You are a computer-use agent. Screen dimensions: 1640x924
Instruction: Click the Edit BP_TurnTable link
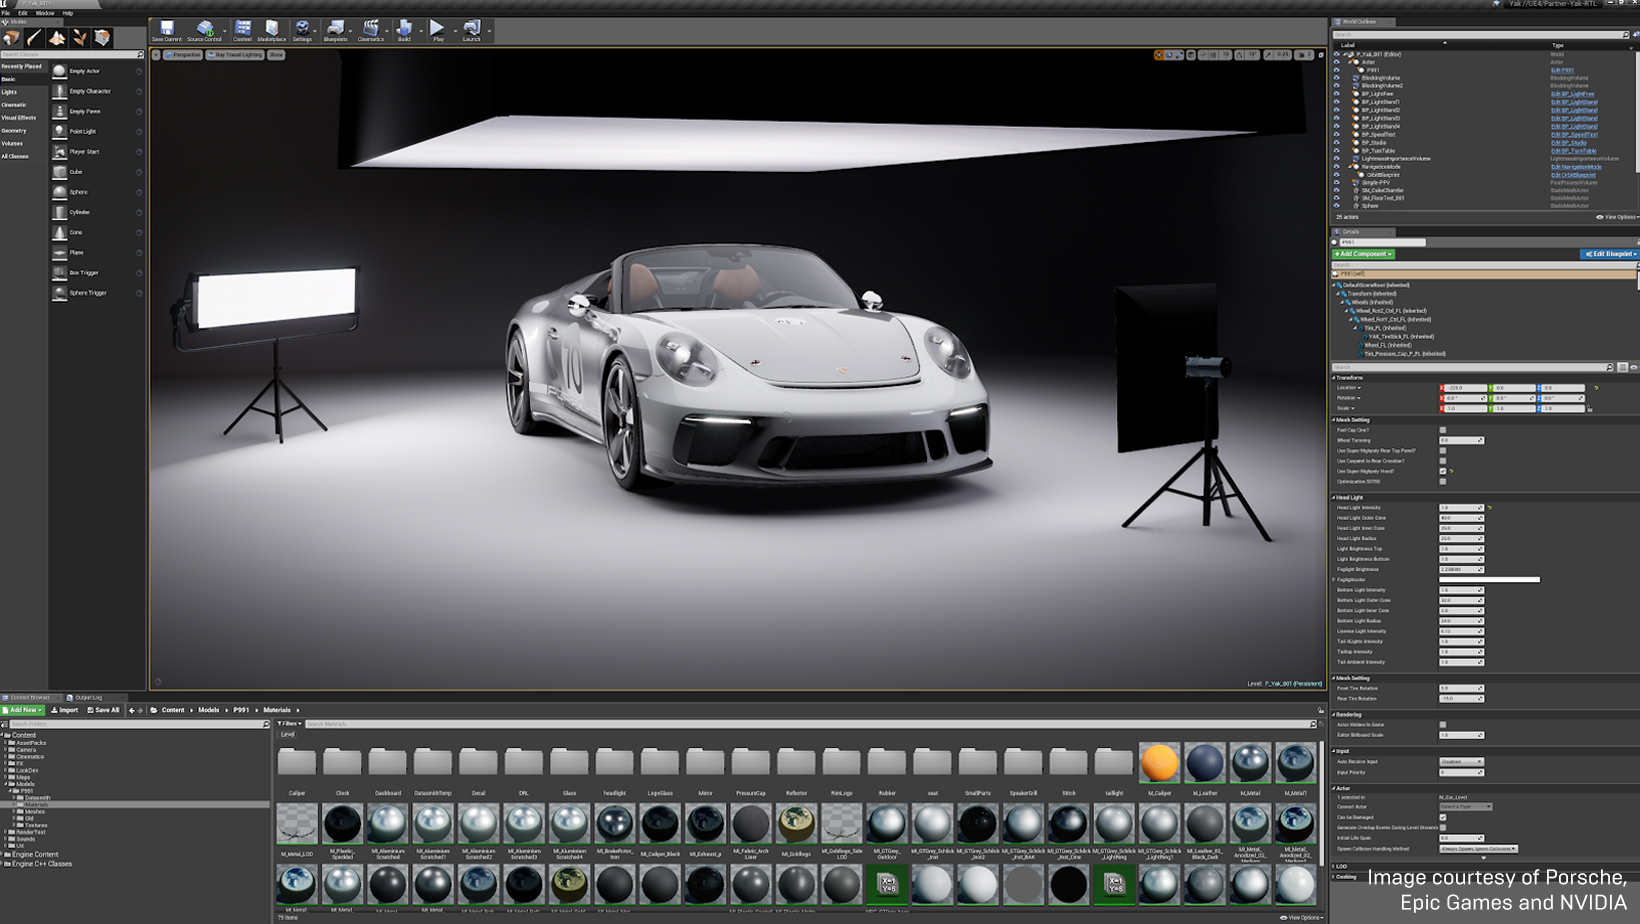1573,151
